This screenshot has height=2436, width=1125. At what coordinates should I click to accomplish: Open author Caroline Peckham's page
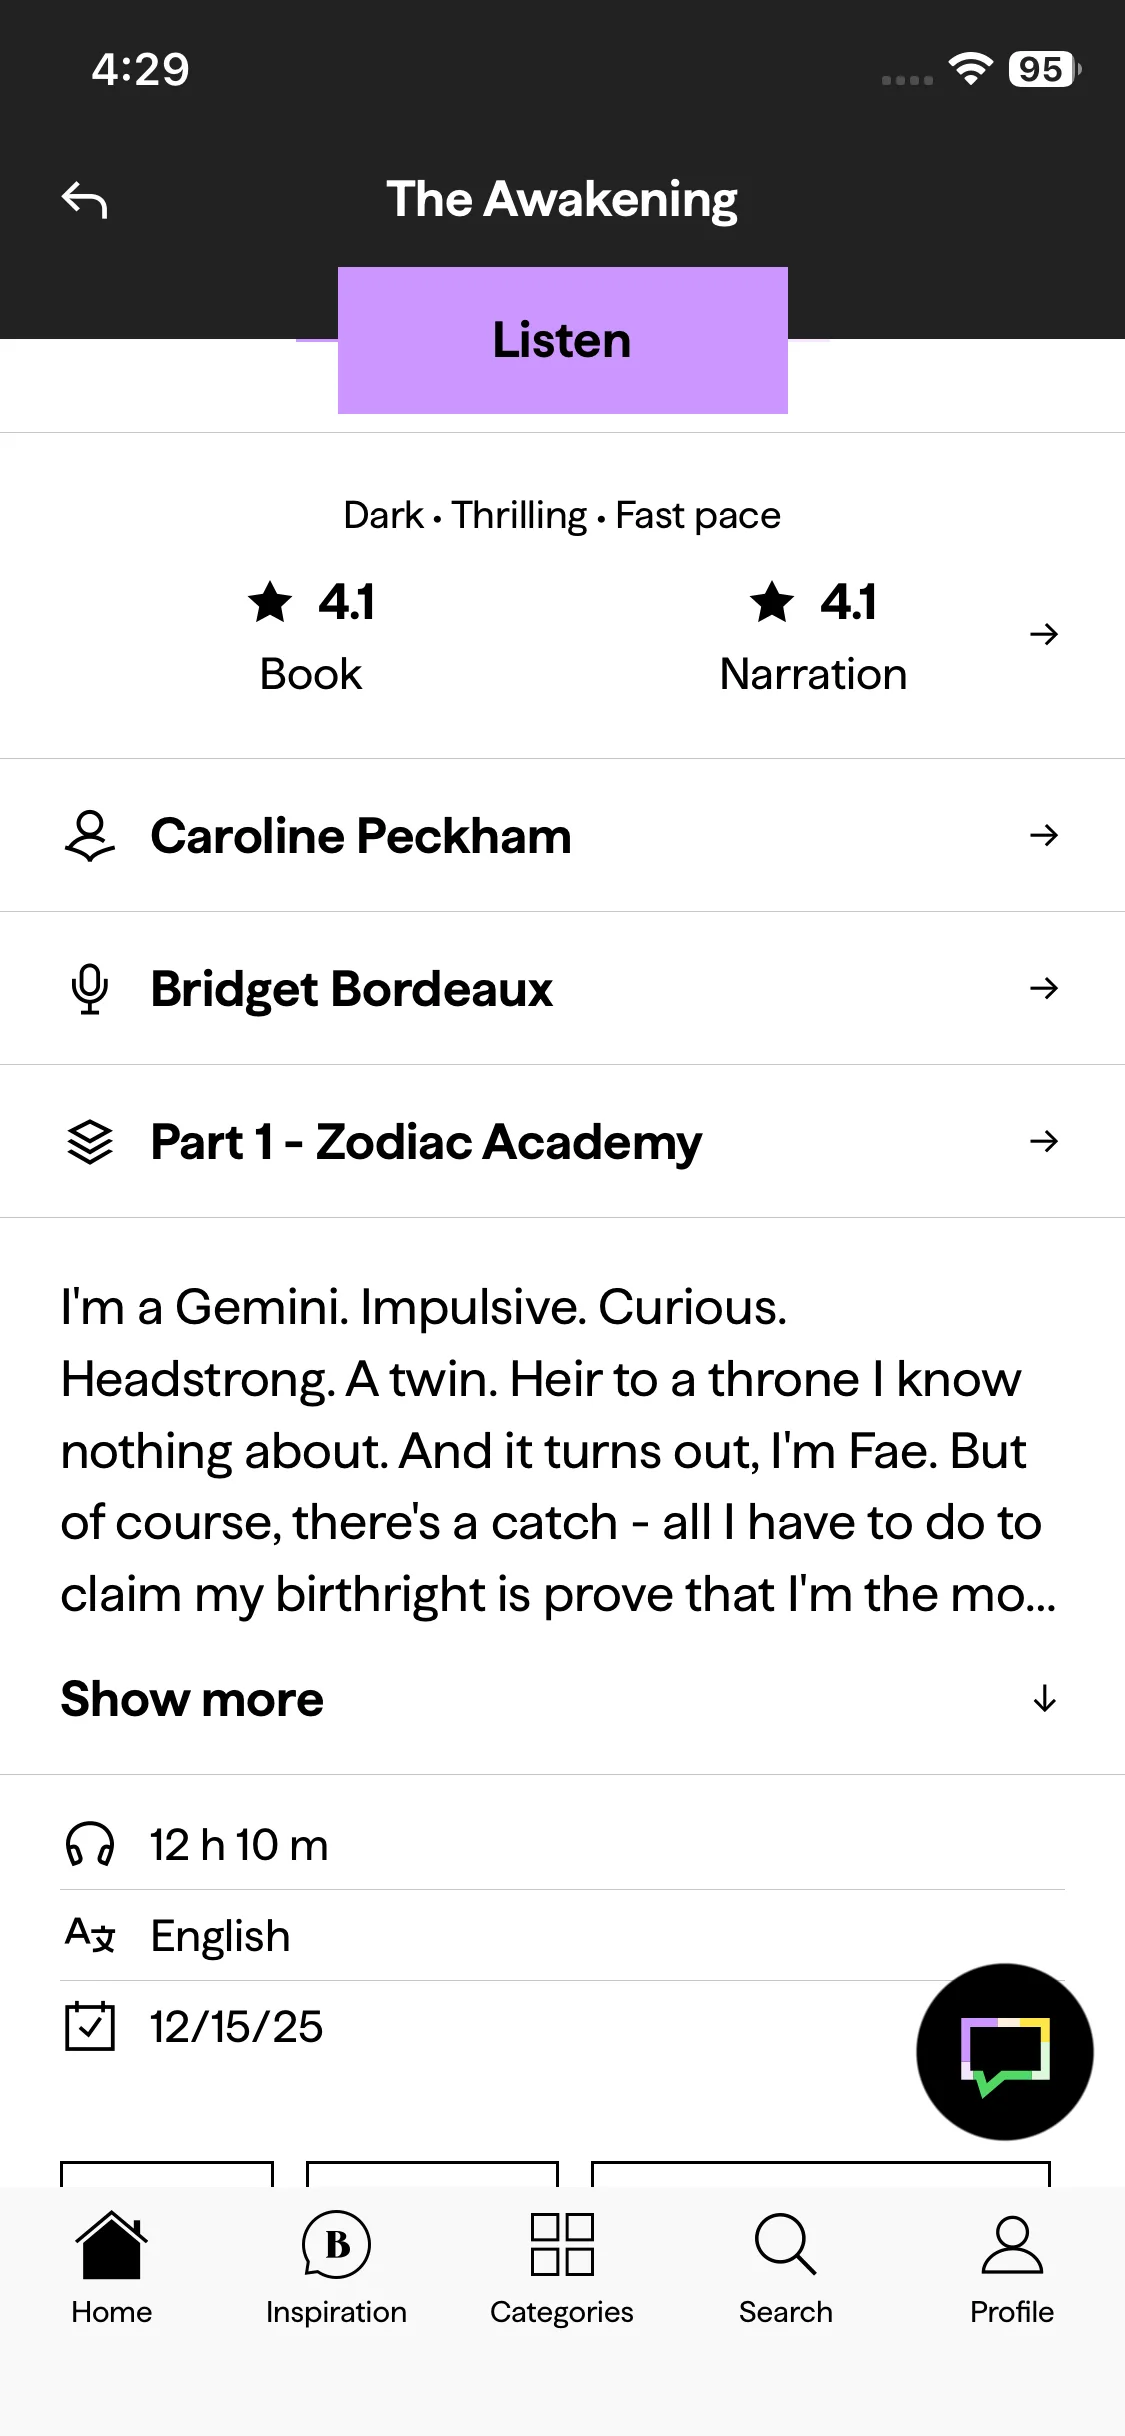coord(361,836)
